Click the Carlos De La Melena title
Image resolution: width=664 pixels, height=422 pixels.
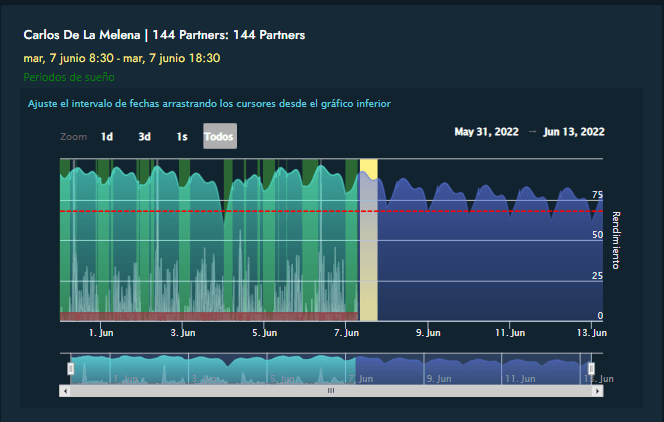[x=164, y=35]
